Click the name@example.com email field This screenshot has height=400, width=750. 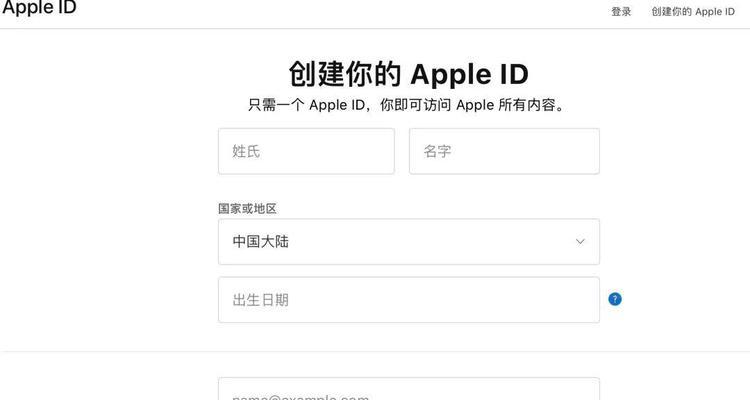coord(408,389)
